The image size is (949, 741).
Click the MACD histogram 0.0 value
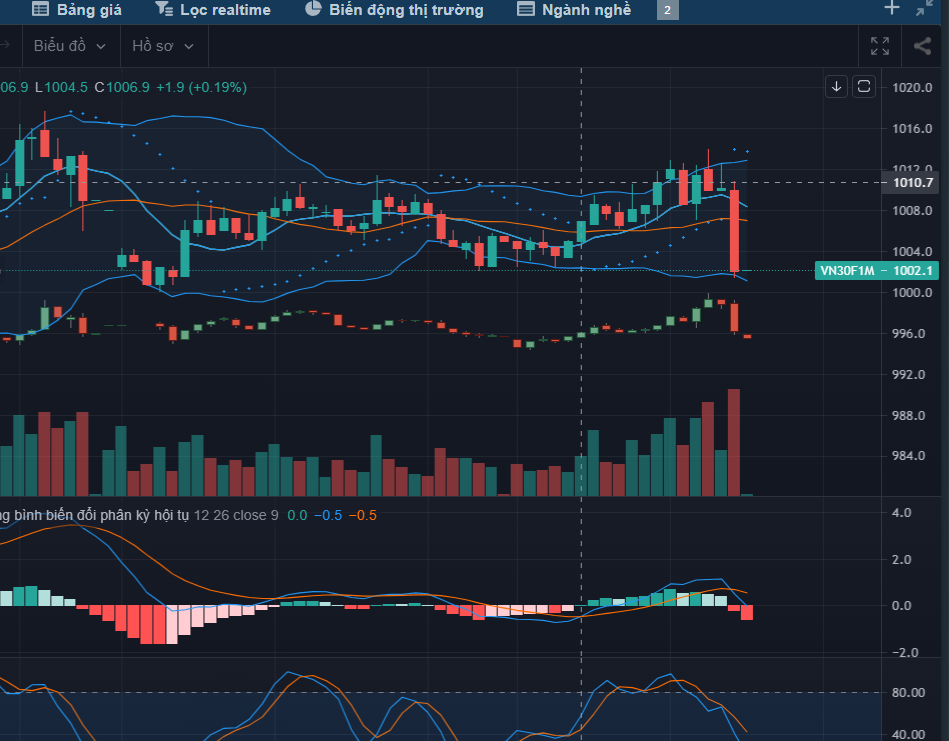coord(297,515)
